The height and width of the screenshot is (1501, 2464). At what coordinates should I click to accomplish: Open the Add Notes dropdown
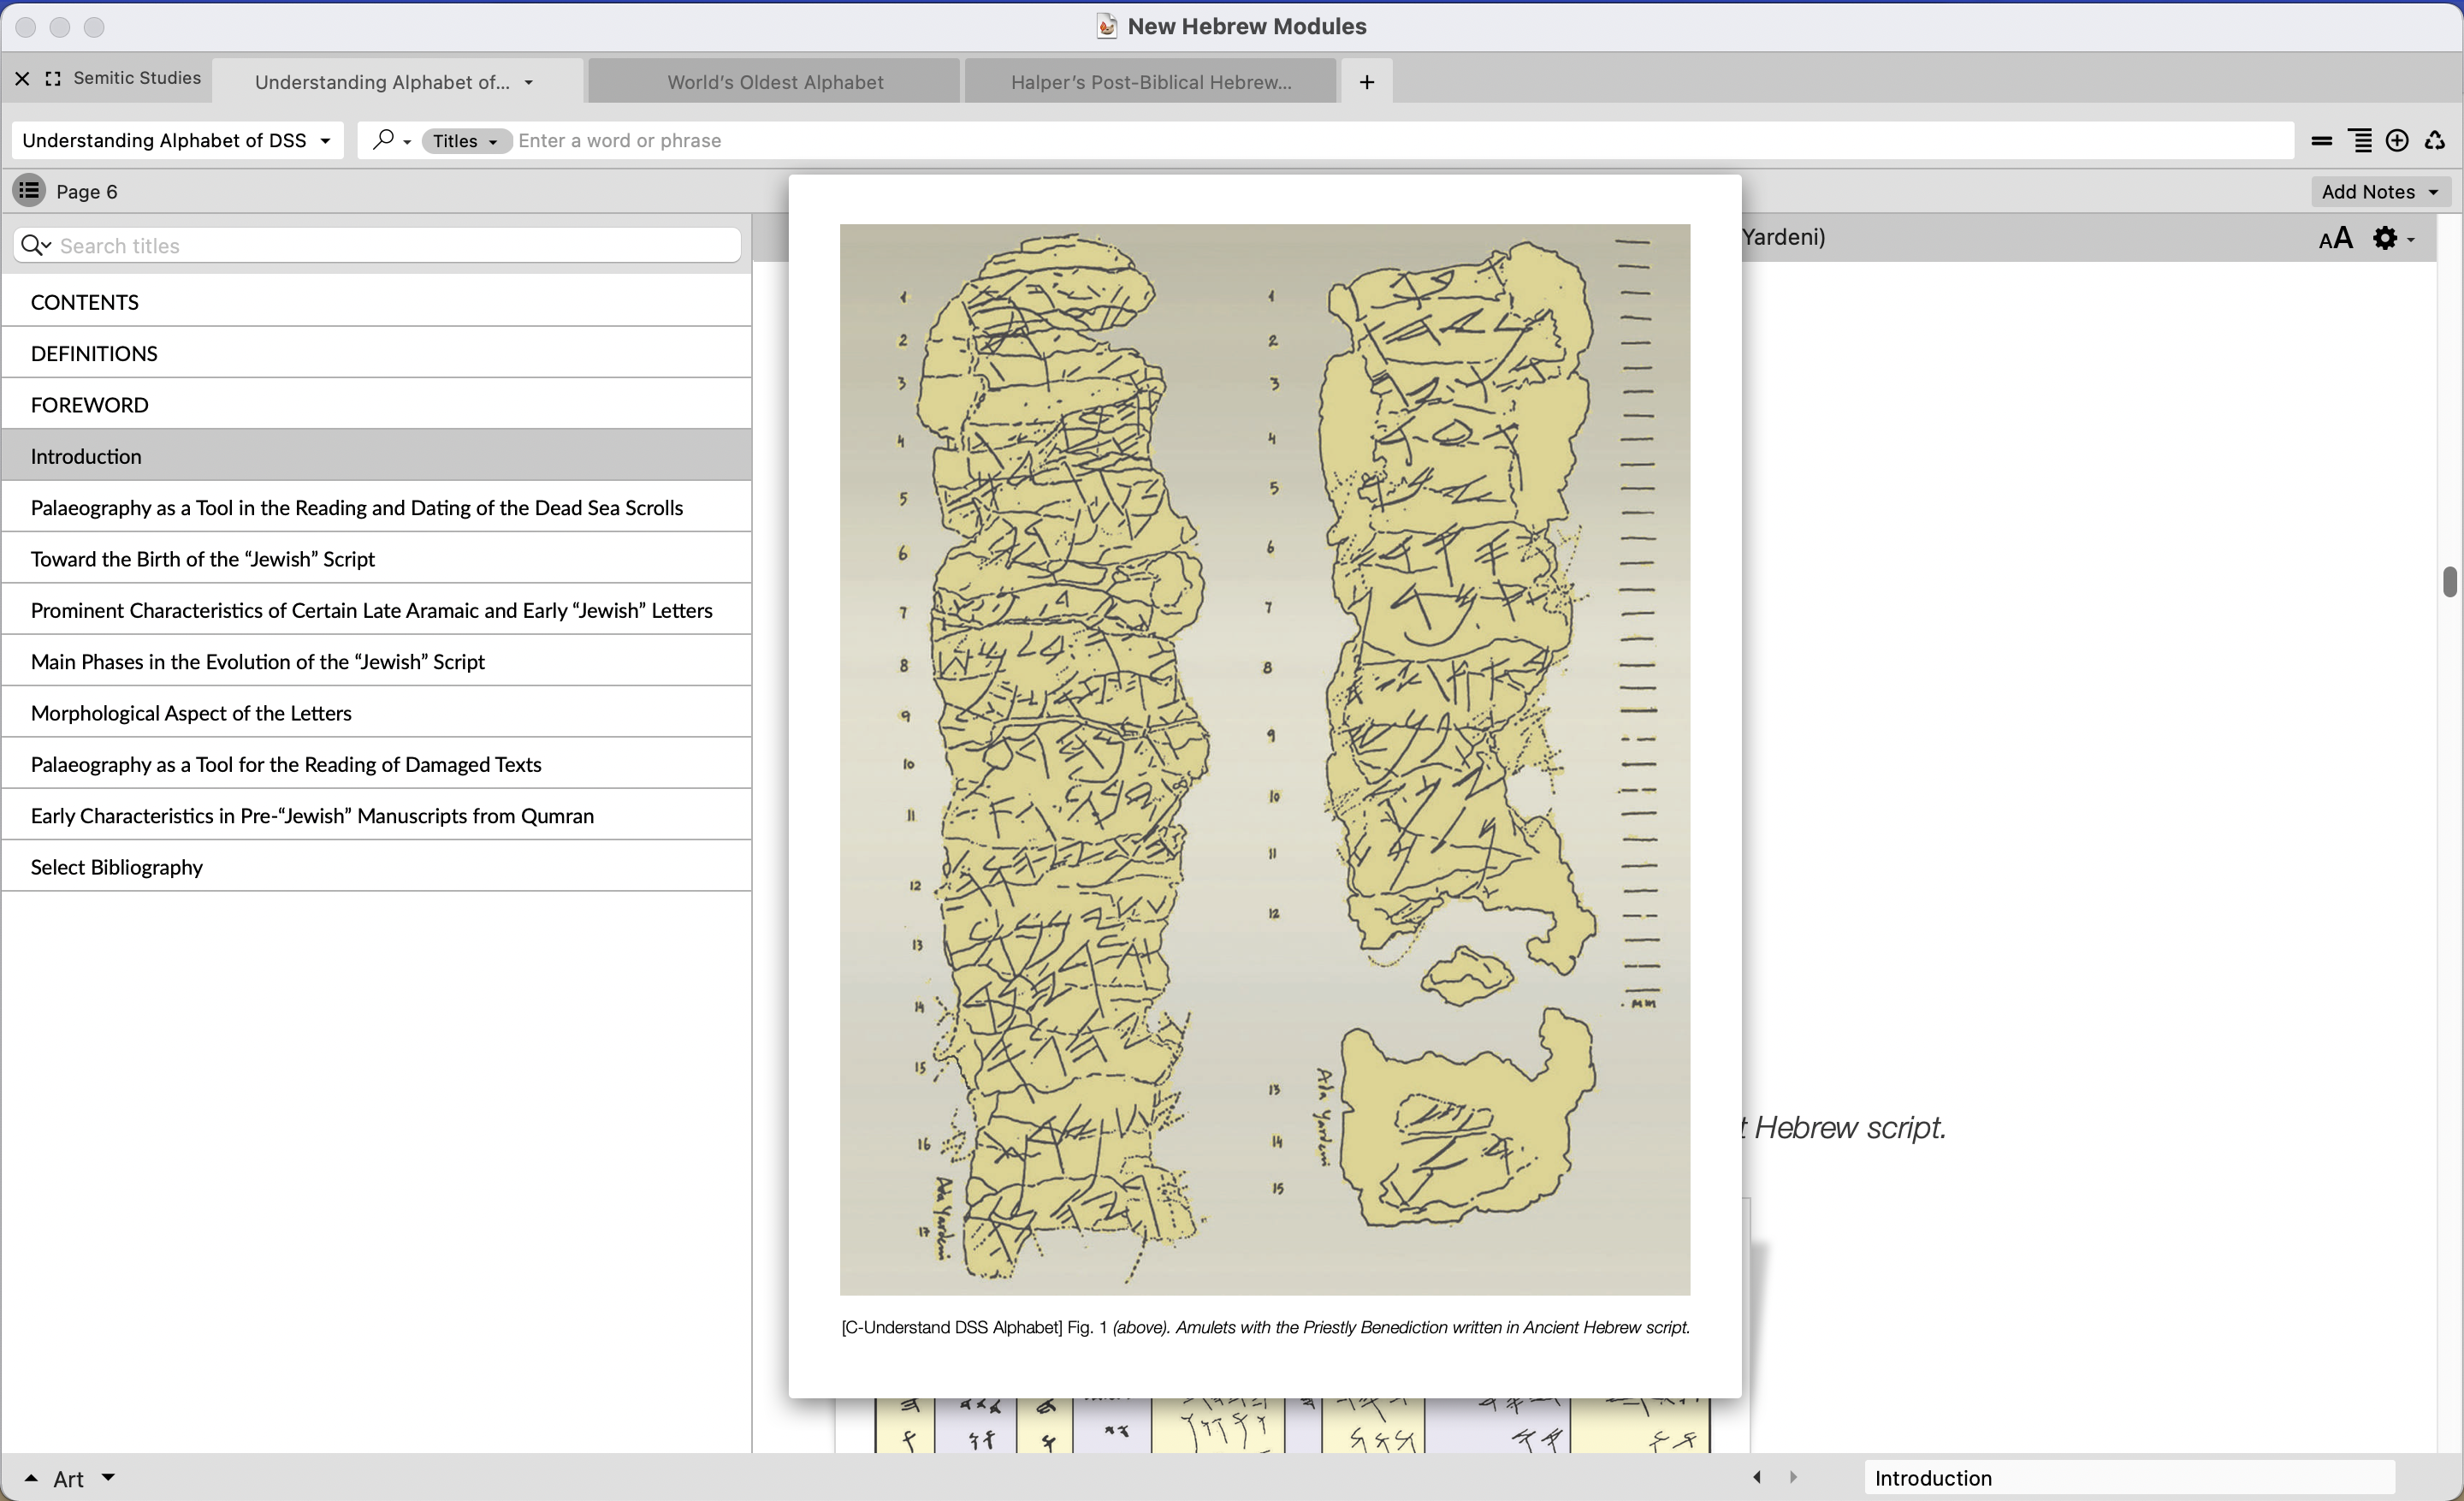tap(2379, 191)
